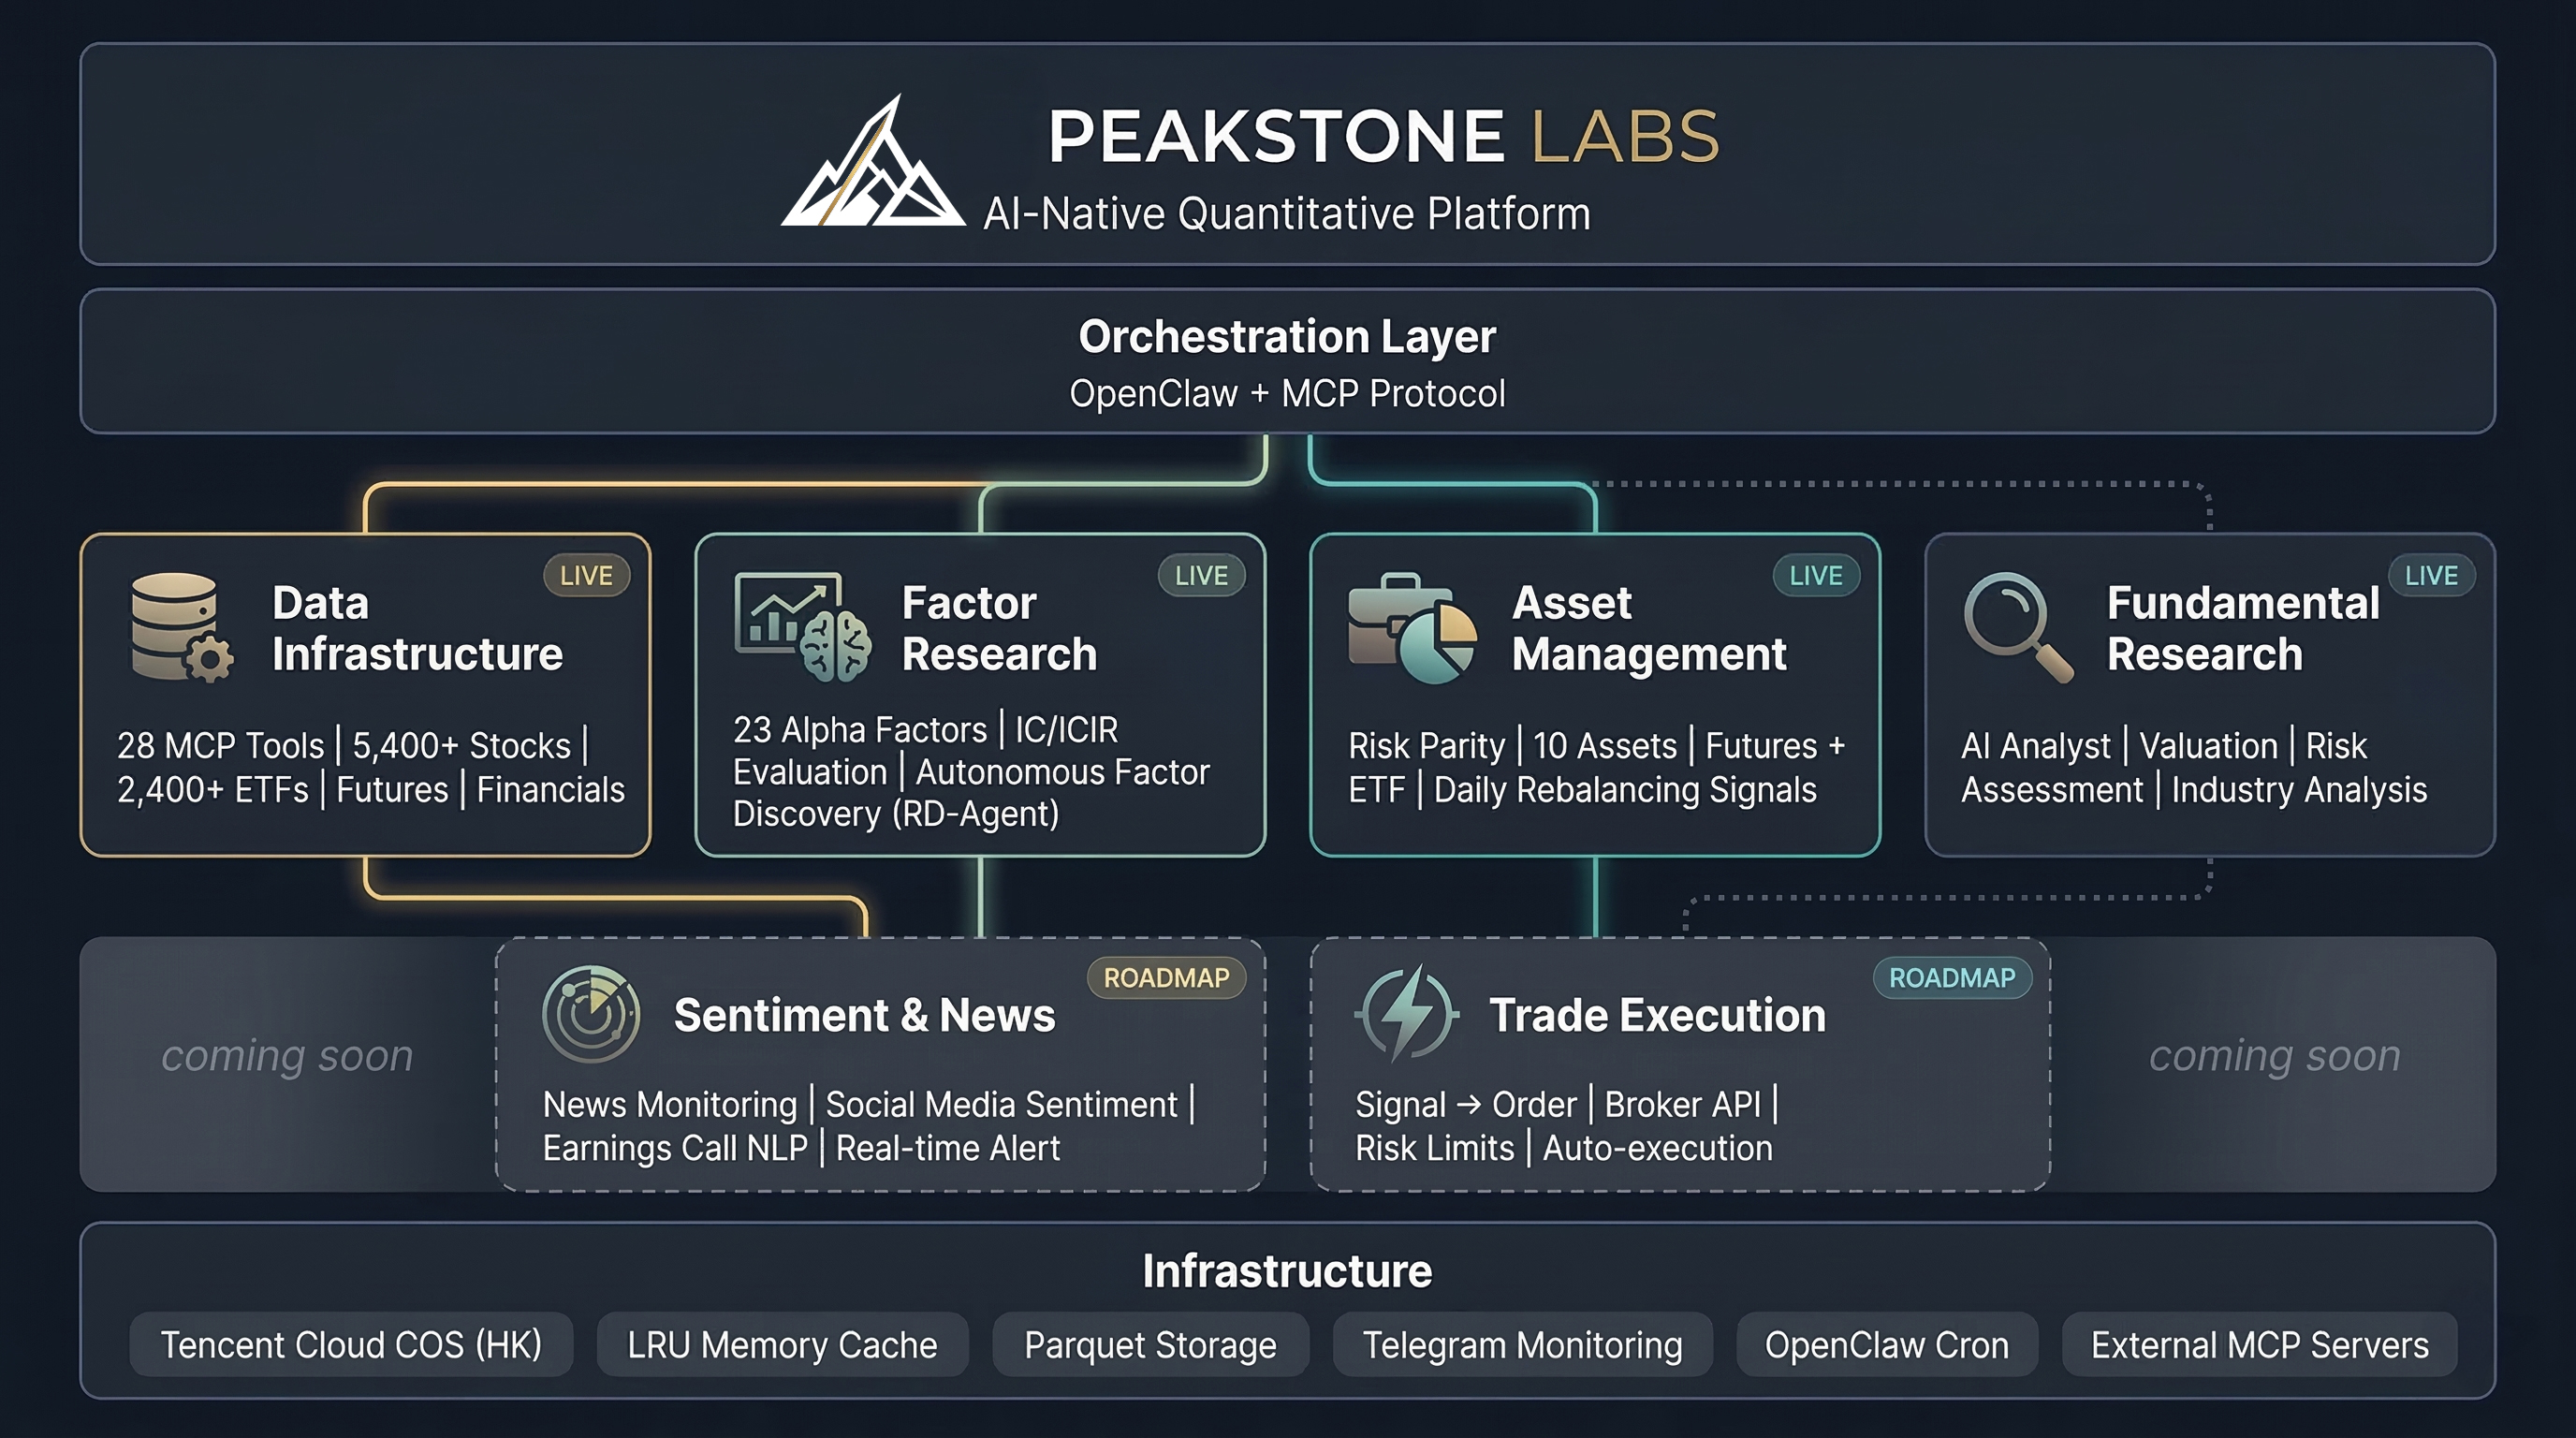Click the Telegram Monitoring infrastructure entry
This screenshot has height=1438, width=2576.
tap(1523, 1344)
